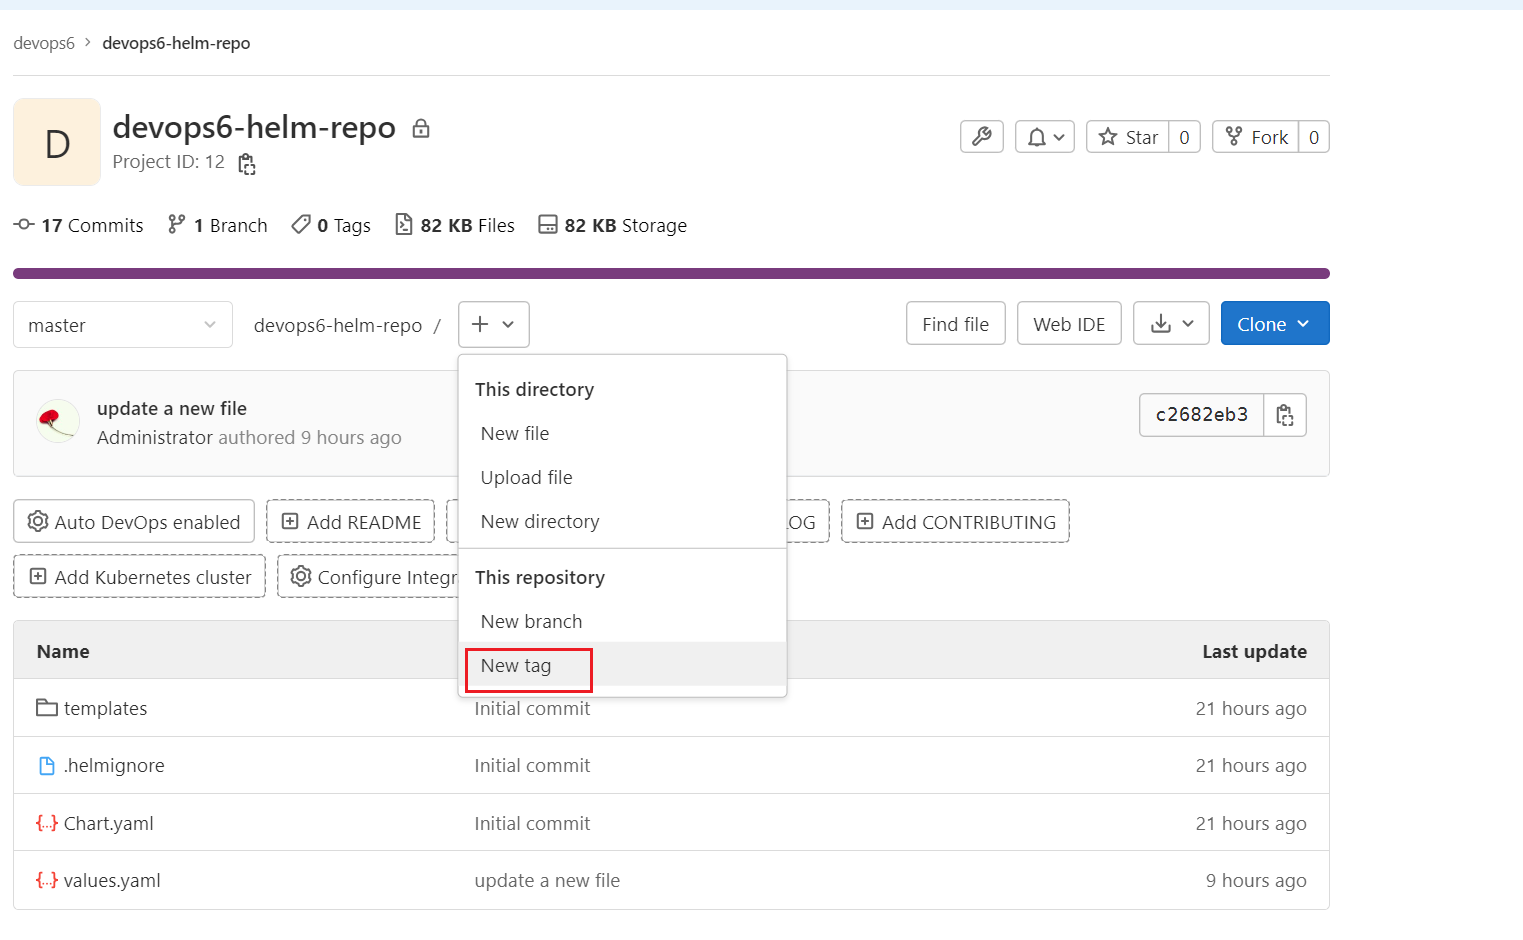1523x940 pixels.
Task: Fork the devops6-helm-repo project
Action: click(1256, 137)
